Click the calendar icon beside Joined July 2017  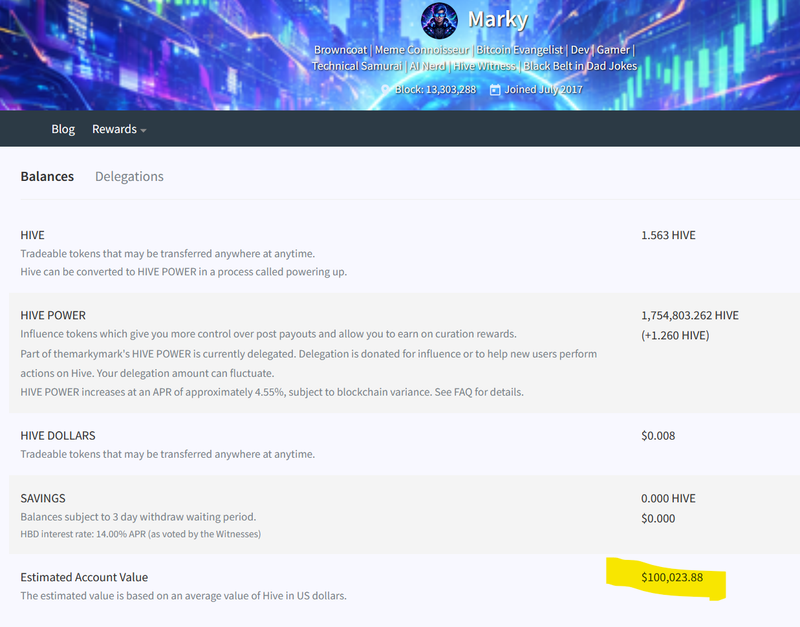[x=495, y=90]
